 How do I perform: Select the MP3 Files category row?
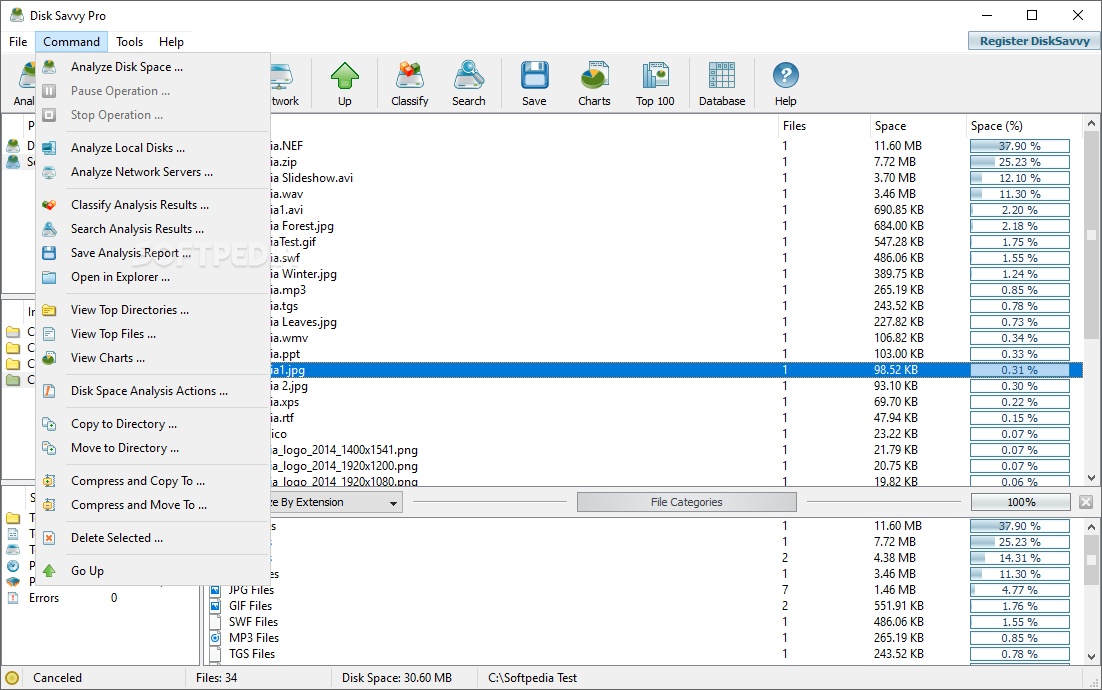click(645, 638)
